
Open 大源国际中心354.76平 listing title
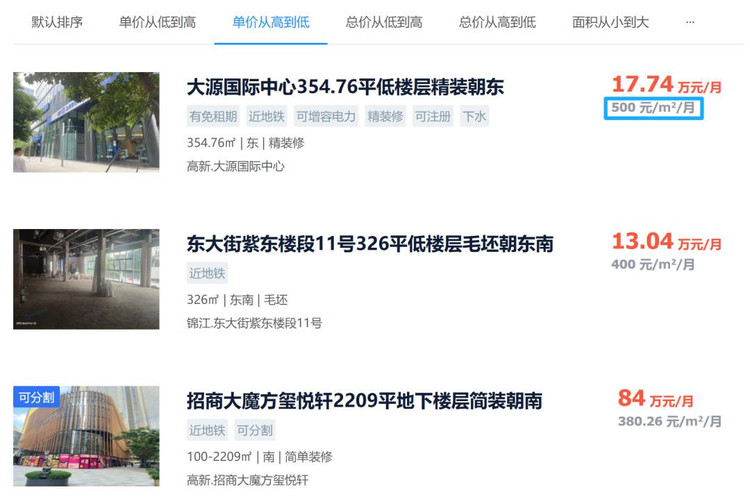tap(345, 87)
